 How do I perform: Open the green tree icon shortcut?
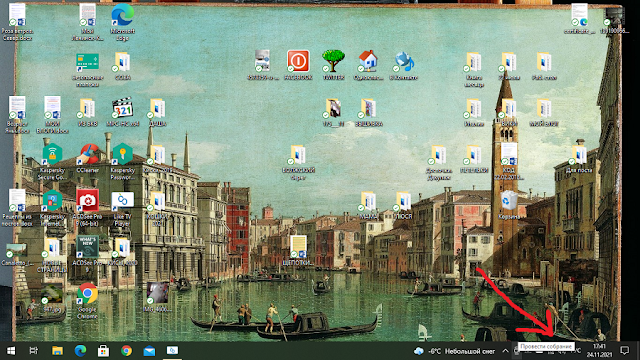tap(333, 65)
